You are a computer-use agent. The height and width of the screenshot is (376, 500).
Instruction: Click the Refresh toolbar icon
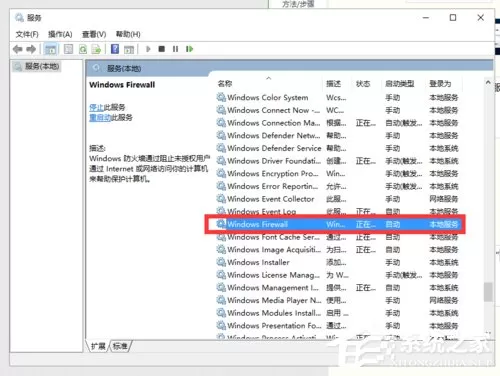pyautogui.click(x=83, y=49)
